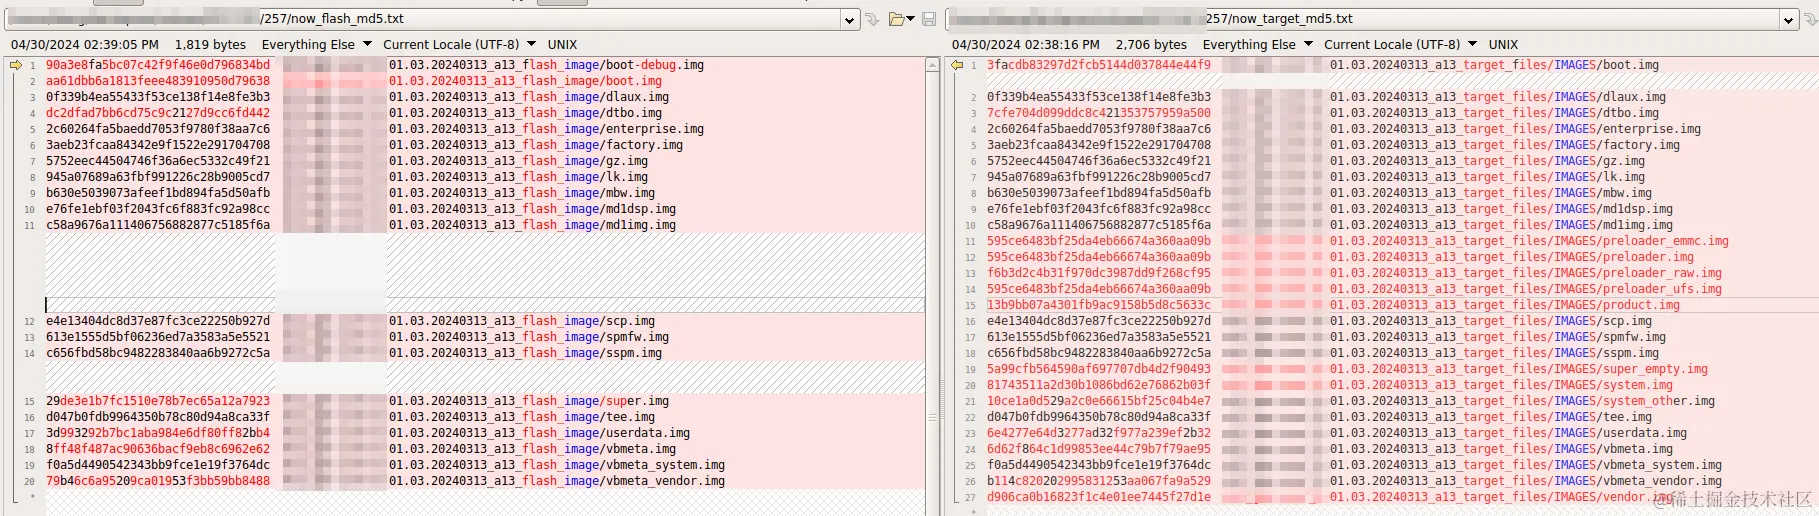This screenshot has height=516, width=1819.
Task: Click the left line 'flash_image/md1dsp.img'
Action: tap(599, 209)
